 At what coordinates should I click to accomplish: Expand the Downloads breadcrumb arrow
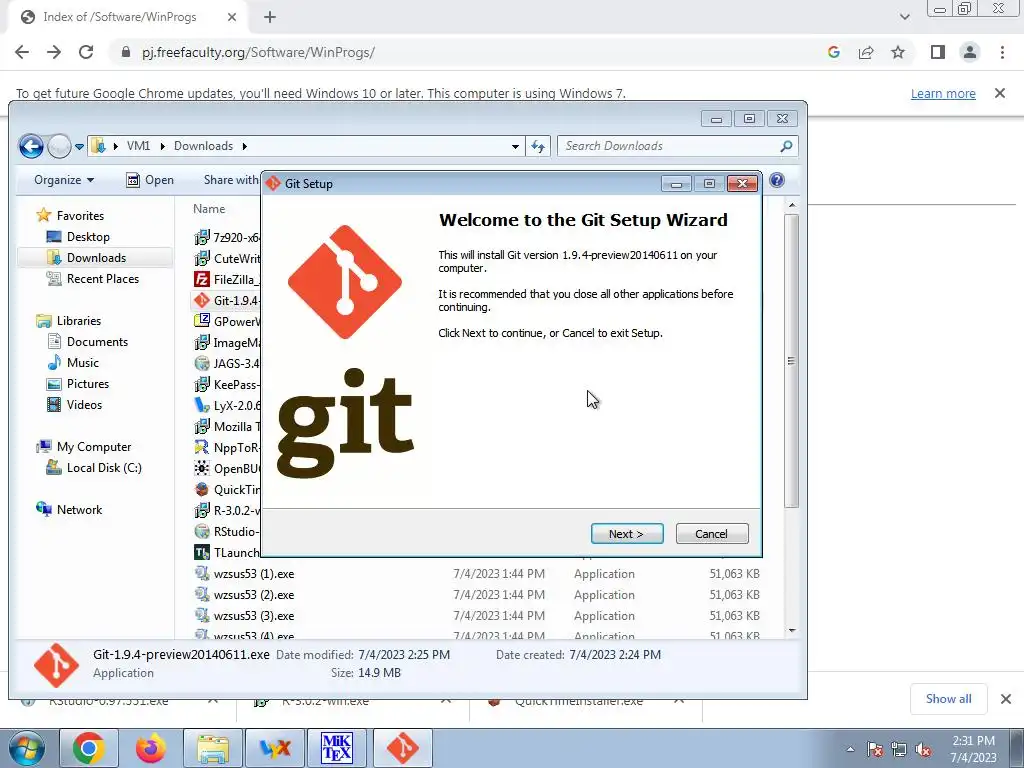point(244,146)
